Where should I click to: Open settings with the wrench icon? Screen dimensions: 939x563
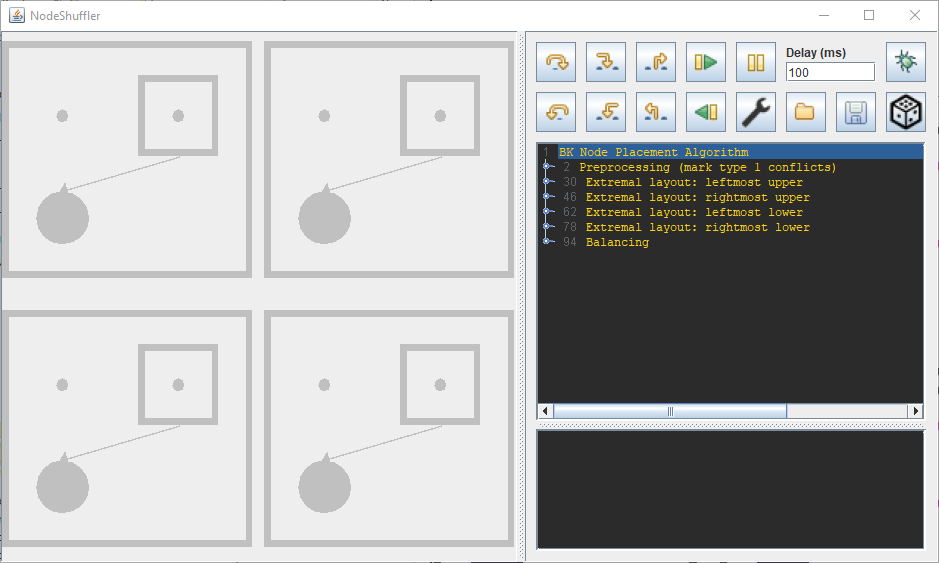click(756, 112)
